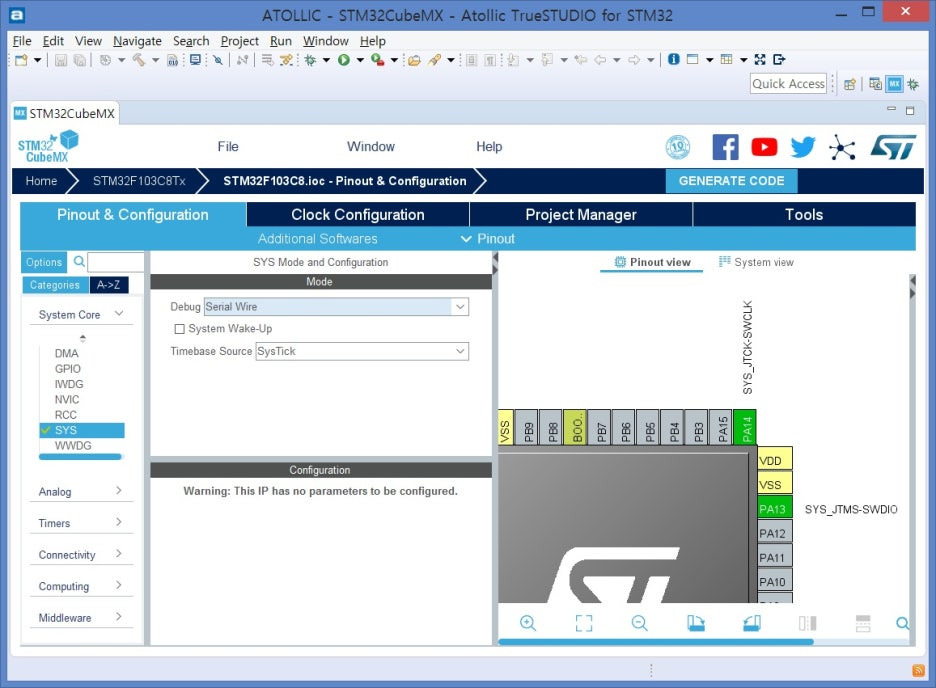Fit the chip to view with the frame icon
The image size is (936, 688).
tap(584, 624)
